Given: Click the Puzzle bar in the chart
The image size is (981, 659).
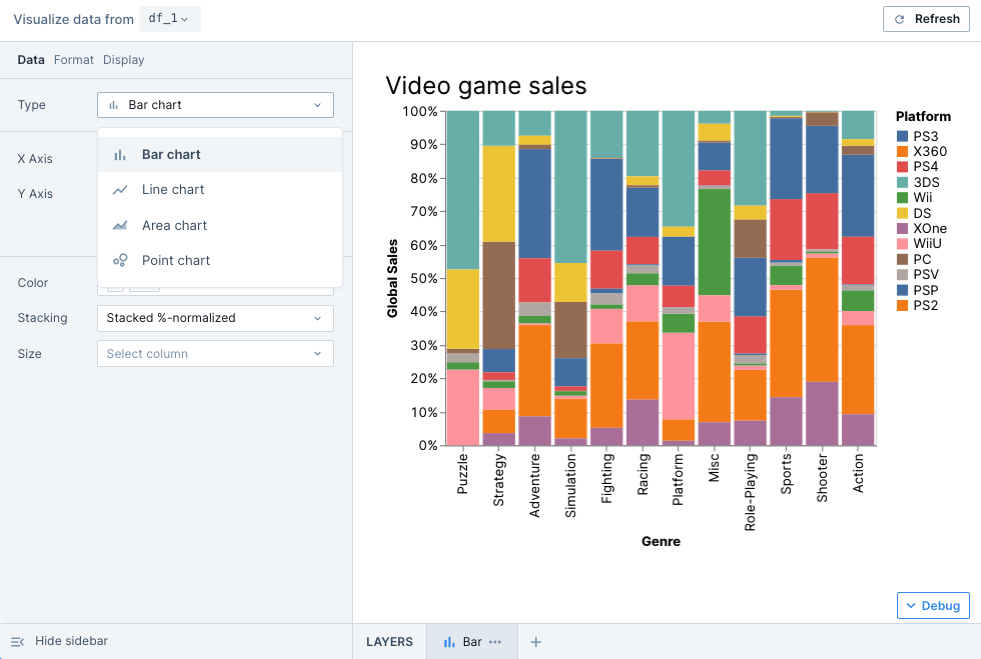Looking at the screenshot, I should coord(462,278).
